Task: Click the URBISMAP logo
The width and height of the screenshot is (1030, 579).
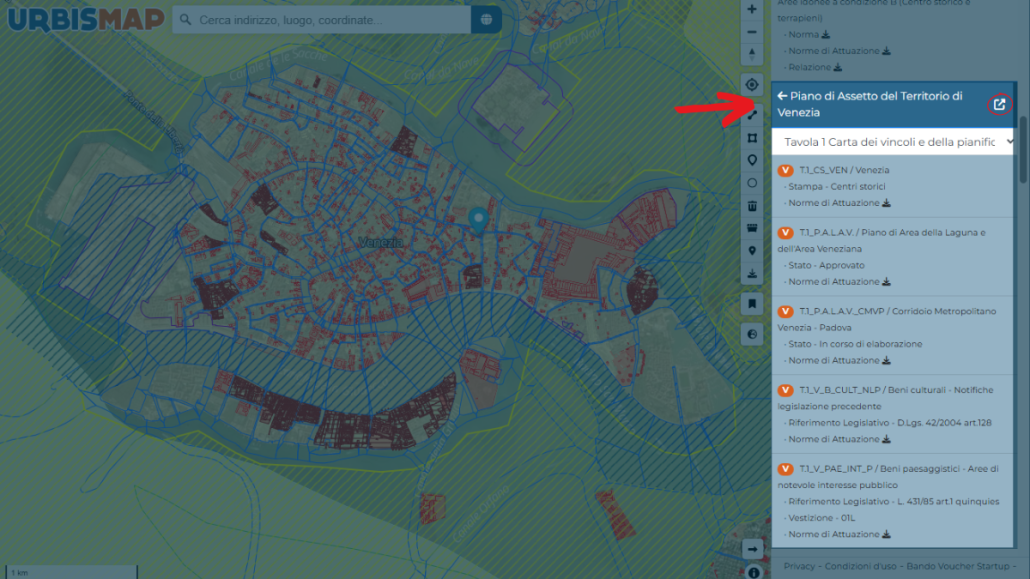Action: coord(85,19)
